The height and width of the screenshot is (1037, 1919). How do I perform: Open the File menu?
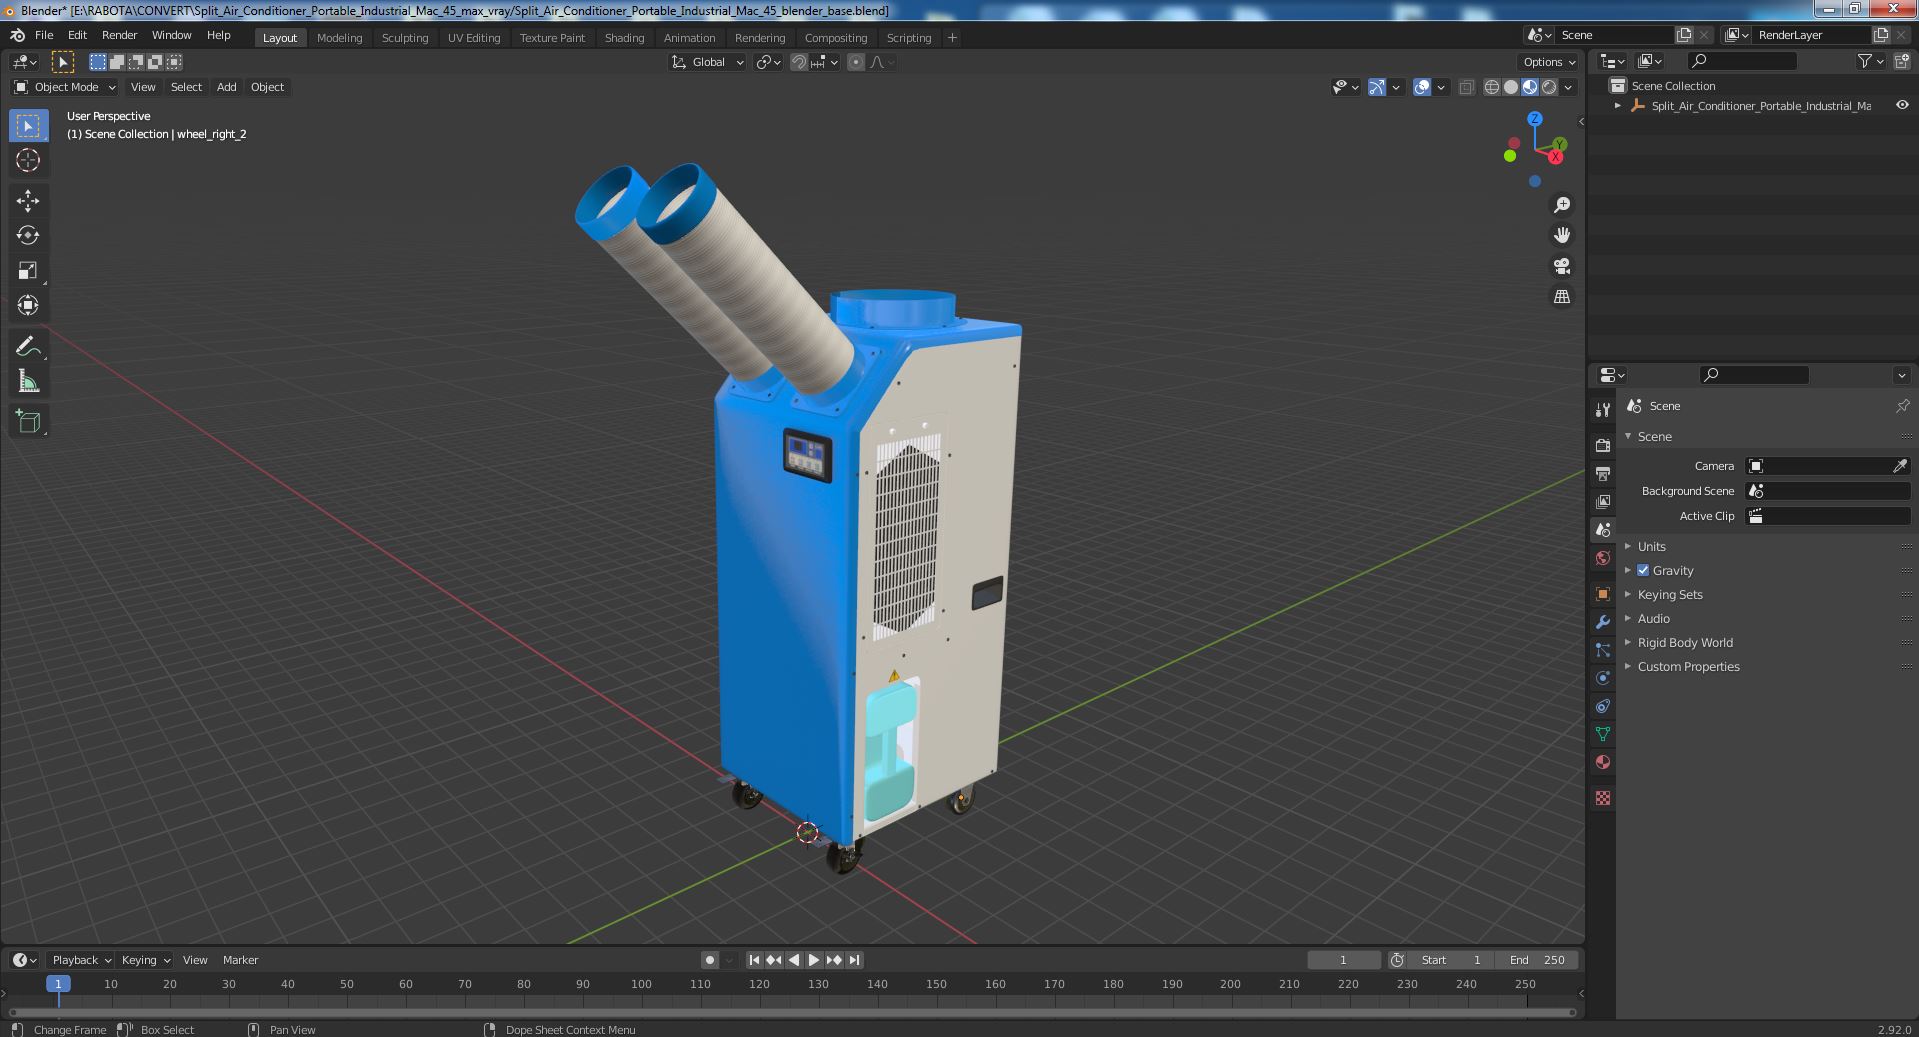pyautogui.click(x=44, y=35)
